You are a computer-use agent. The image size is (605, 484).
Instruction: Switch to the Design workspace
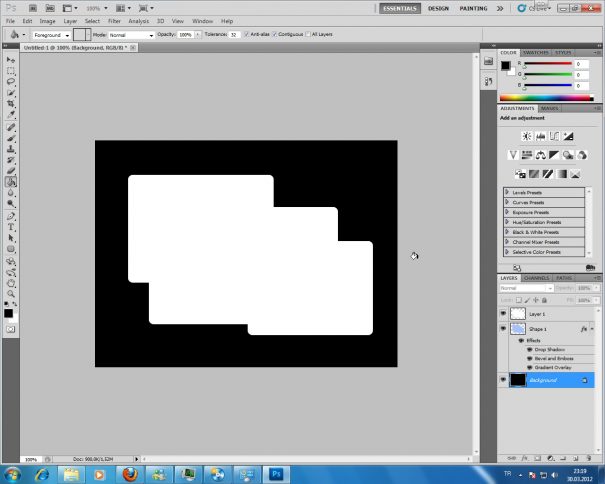[x=438, y=8]
